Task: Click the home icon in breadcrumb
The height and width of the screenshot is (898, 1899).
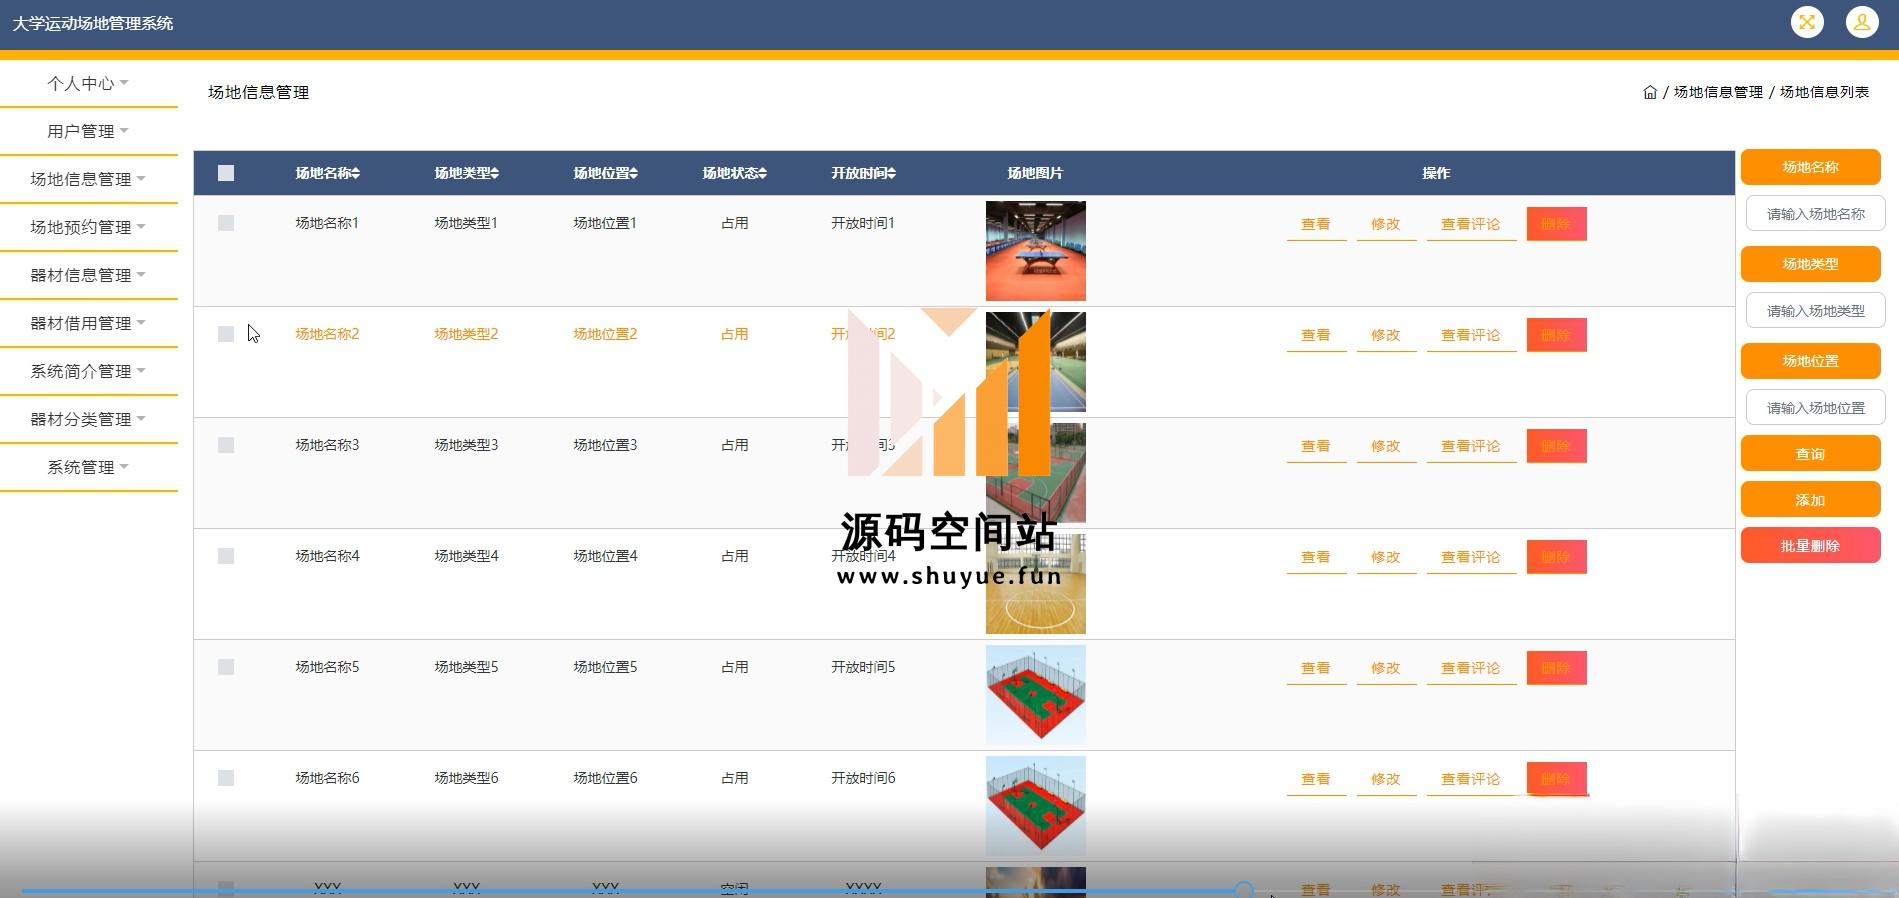Action: tap(1650, 92)
